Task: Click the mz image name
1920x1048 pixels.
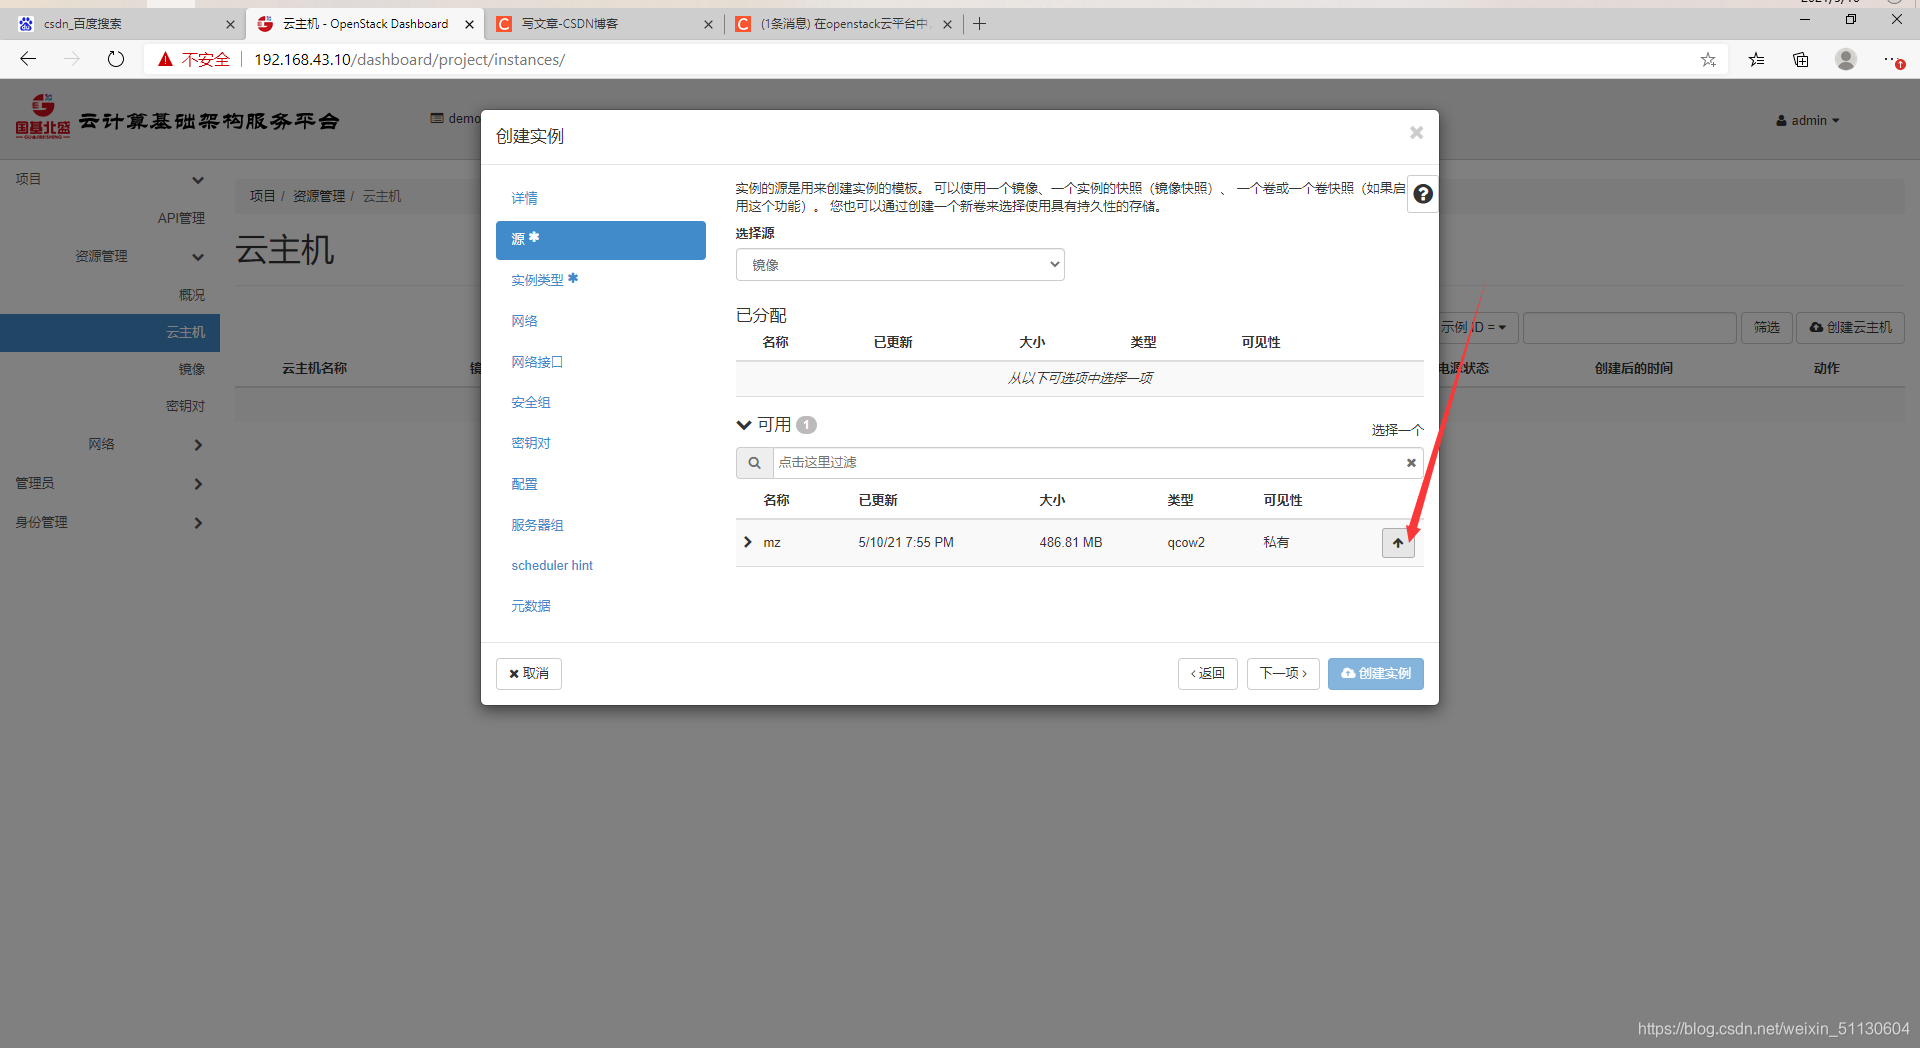Action: pyautogui.click(x=772, y=542)
